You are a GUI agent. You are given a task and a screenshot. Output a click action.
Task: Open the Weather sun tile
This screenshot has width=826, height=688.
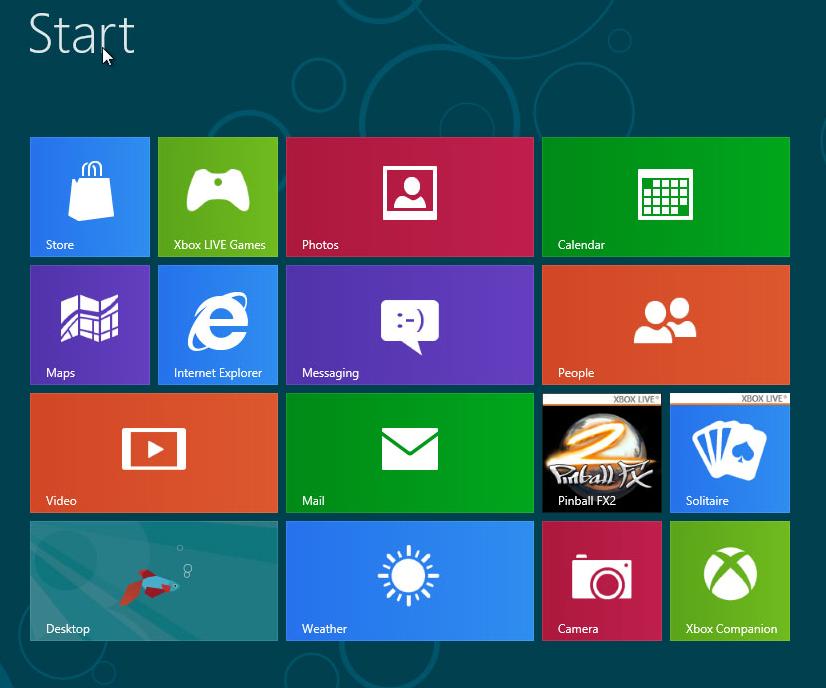pos(409,580)
